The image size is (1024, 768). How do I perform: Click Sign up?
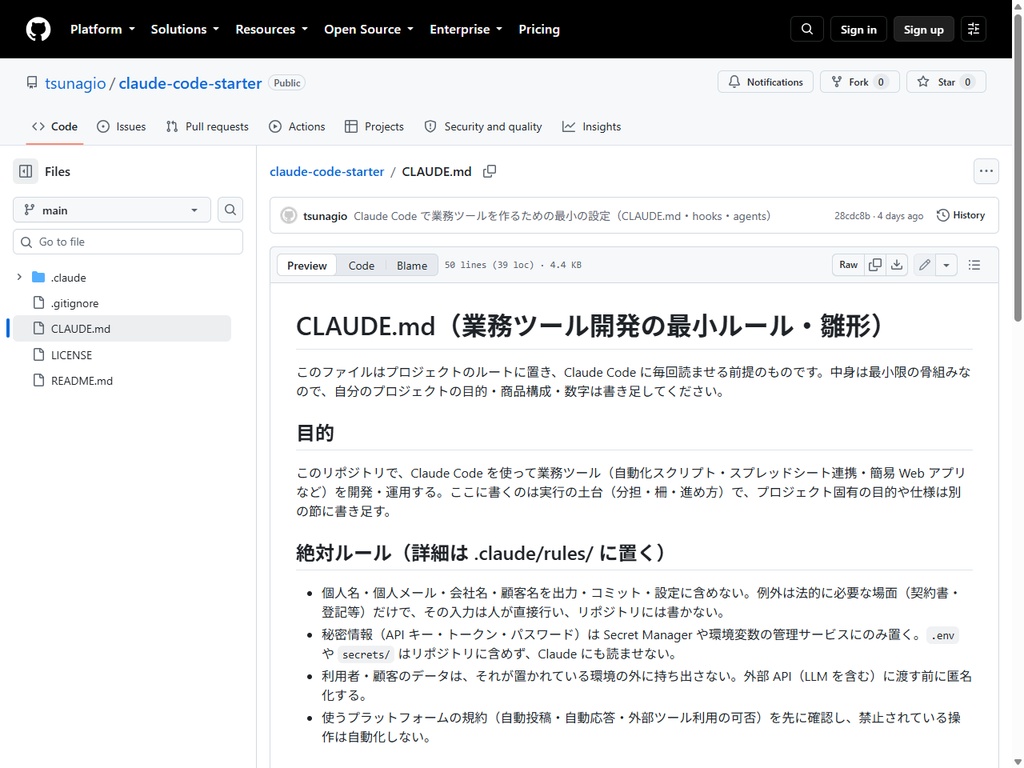(x=923, y=29)
